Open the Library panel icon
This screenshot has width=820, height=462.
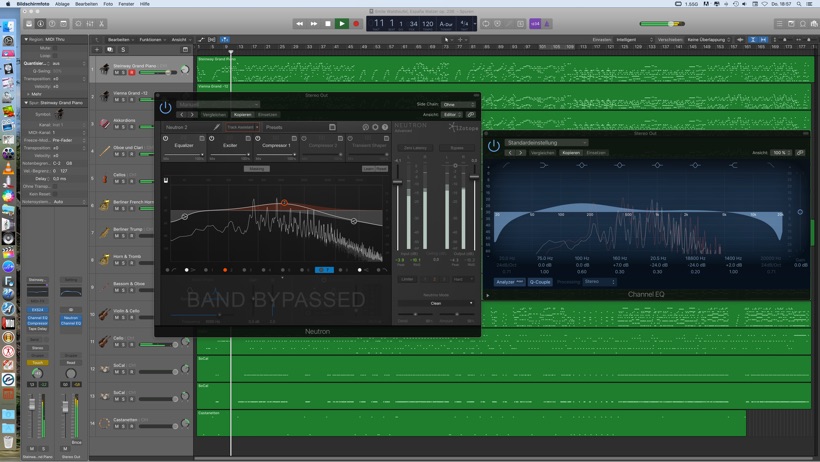29,24
